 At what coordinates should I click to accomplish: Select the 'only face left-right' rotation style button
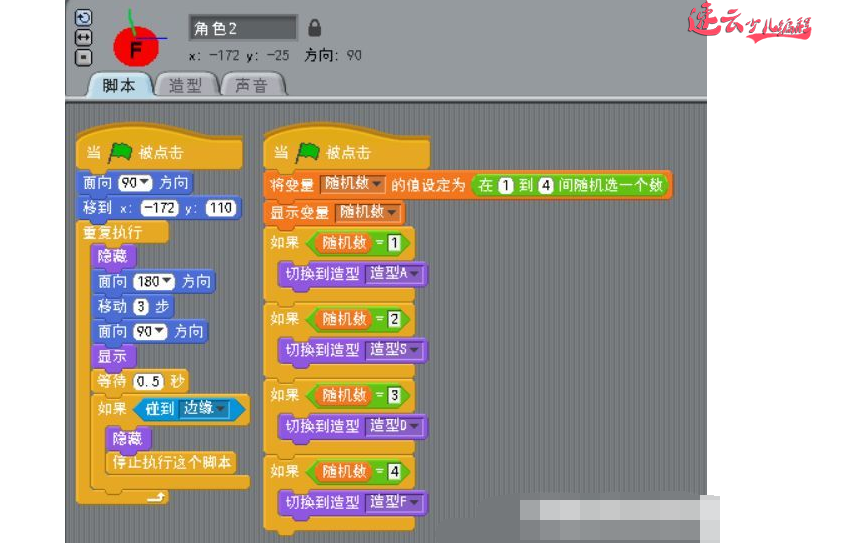coord(83,38)
